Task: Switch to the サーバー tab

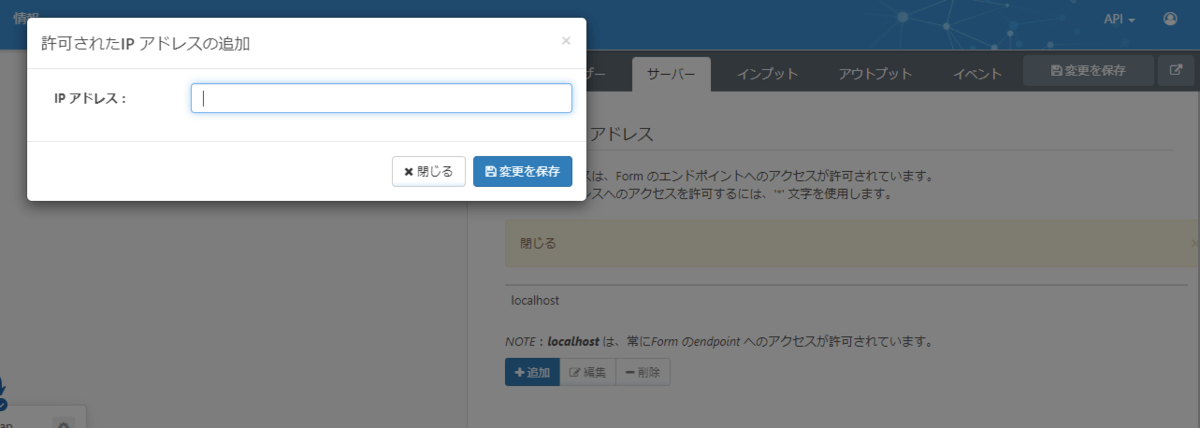Action: pos(671,73)
